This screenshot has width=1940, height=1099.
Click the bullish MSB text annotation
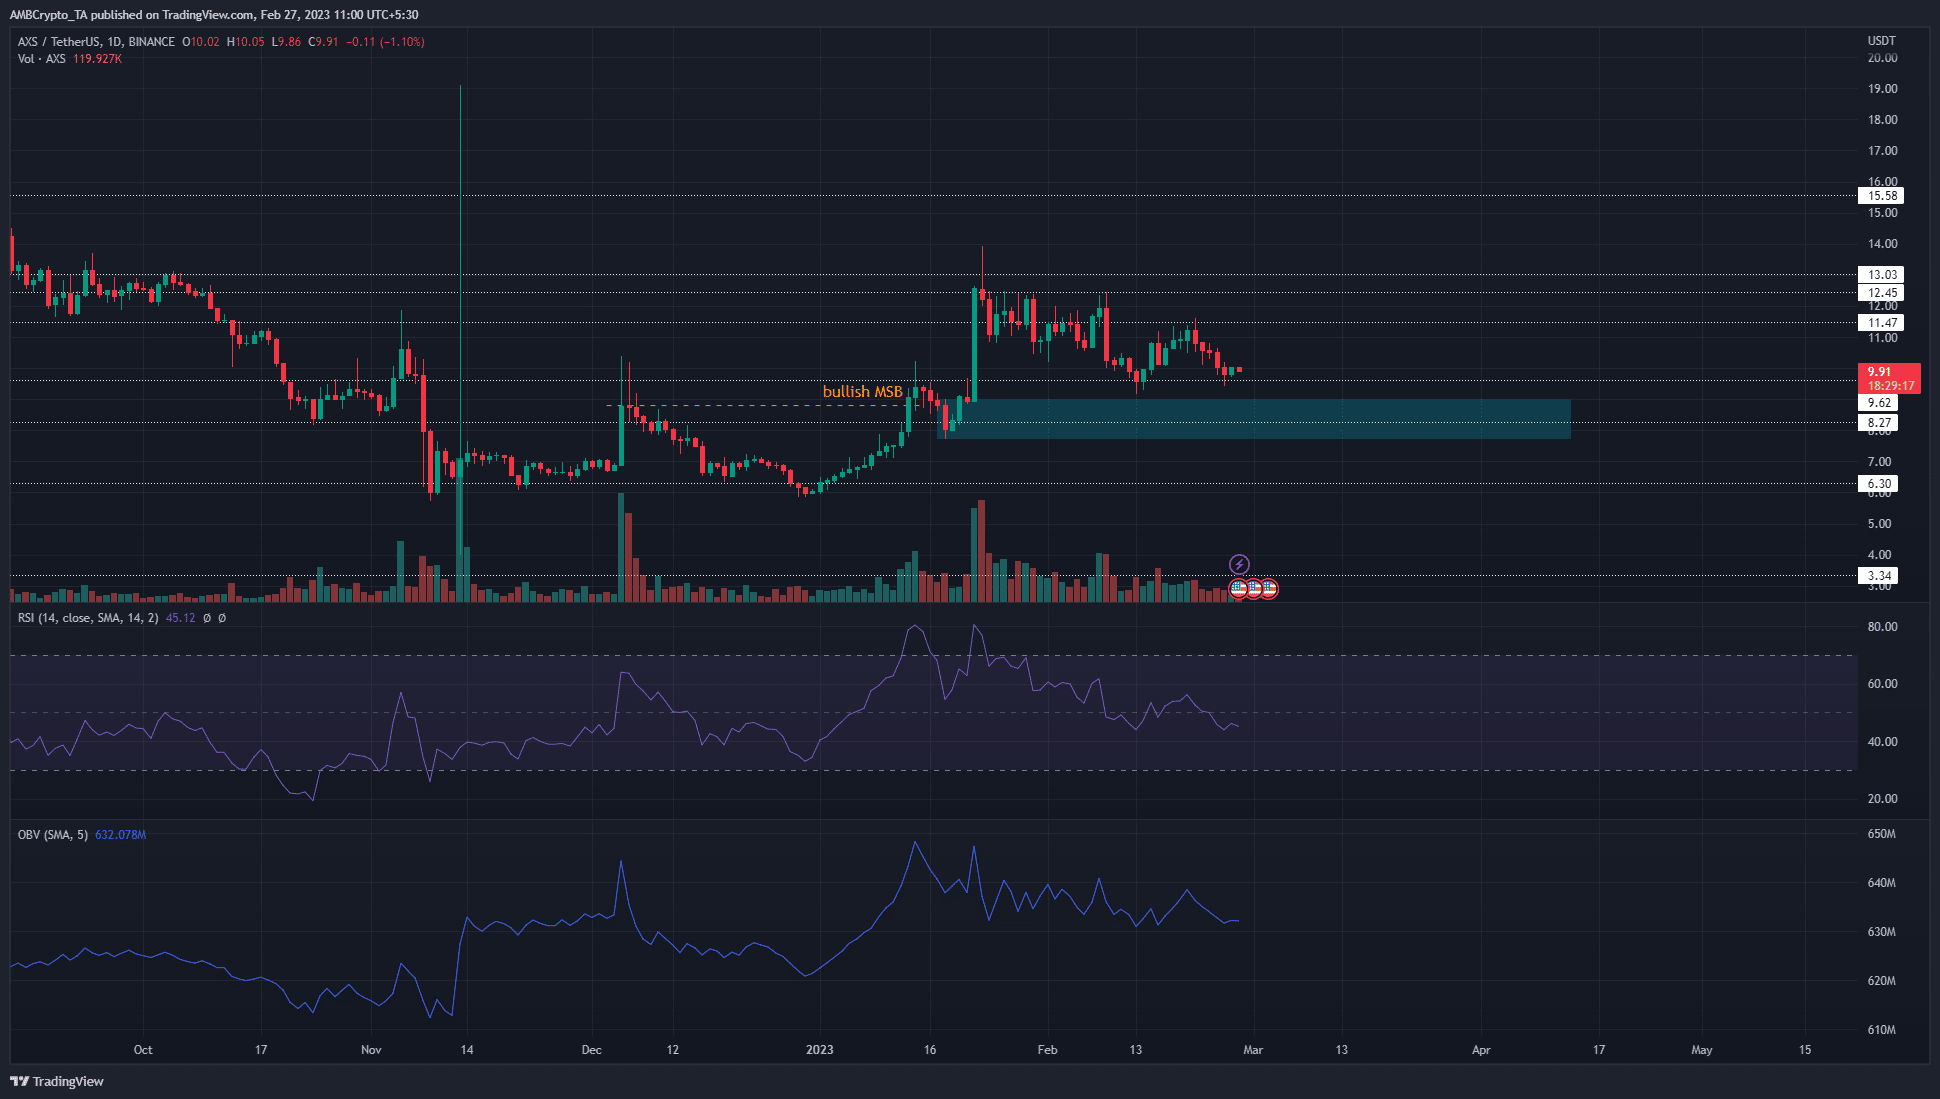point(862,392)
